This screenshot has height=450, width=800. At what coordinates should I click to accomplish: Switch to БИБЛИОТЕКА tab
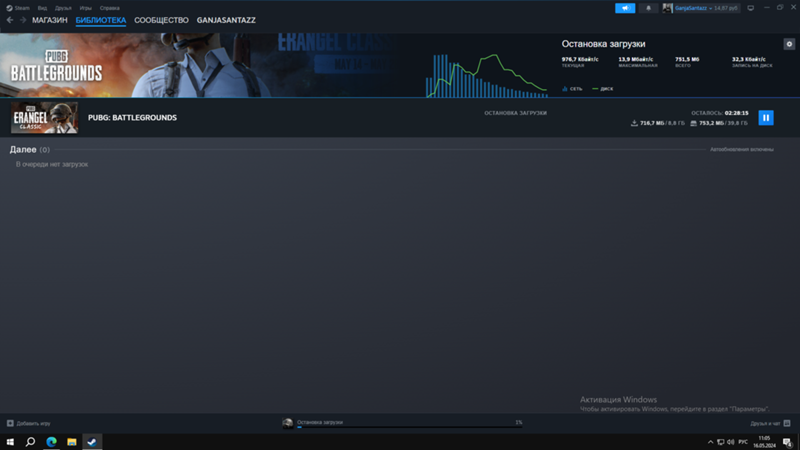(x=101, y=20)
